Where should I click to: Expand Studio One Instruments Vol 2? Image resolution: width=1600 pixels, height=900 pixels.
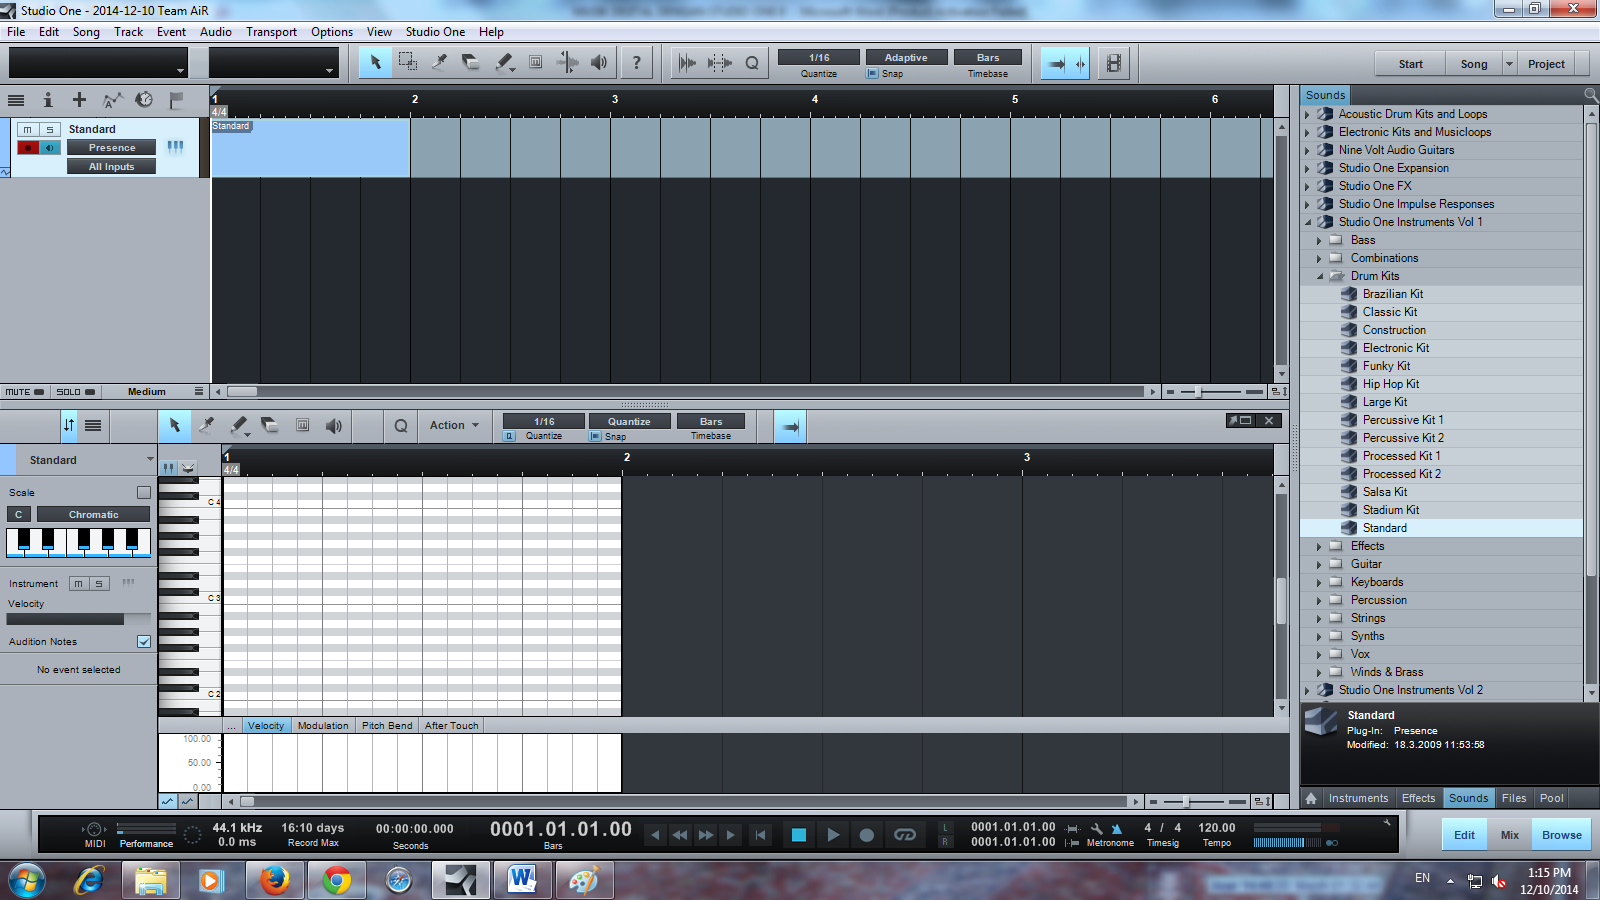click(1308, 690)
